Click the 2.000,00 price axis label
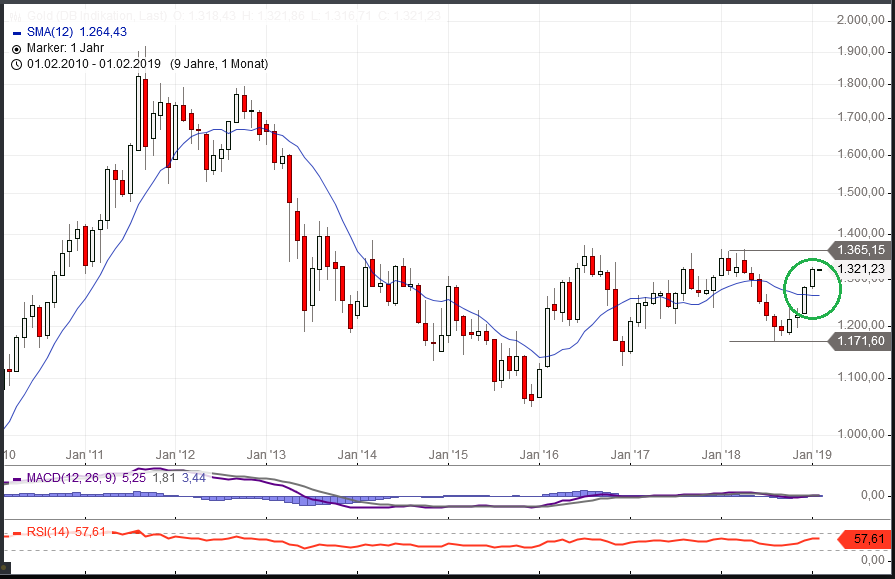Viewport: 895px width, 579px height. pos(861,20)
